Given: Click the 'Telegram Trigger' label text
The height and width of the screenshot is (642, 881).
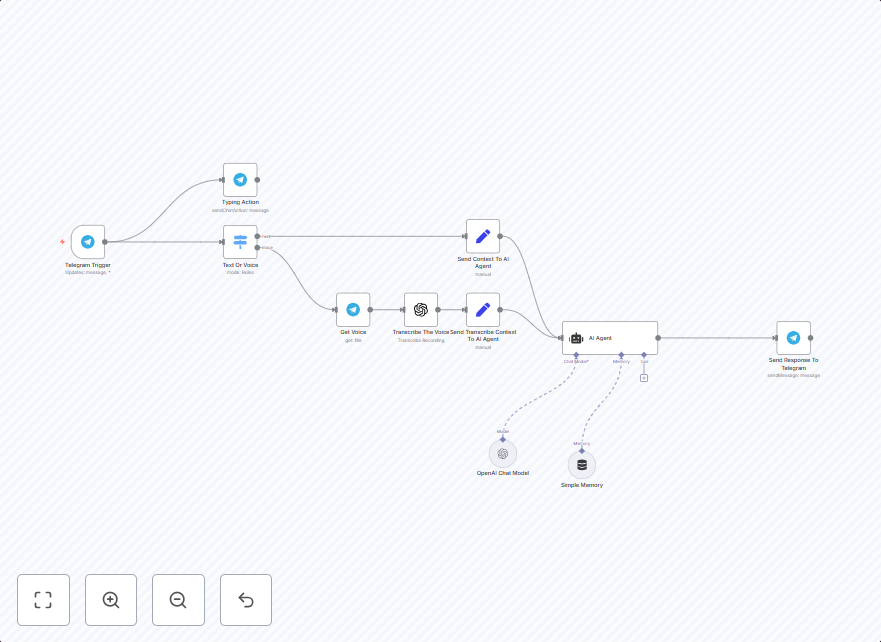Looking at the screenshot, I should click(88, 265).
